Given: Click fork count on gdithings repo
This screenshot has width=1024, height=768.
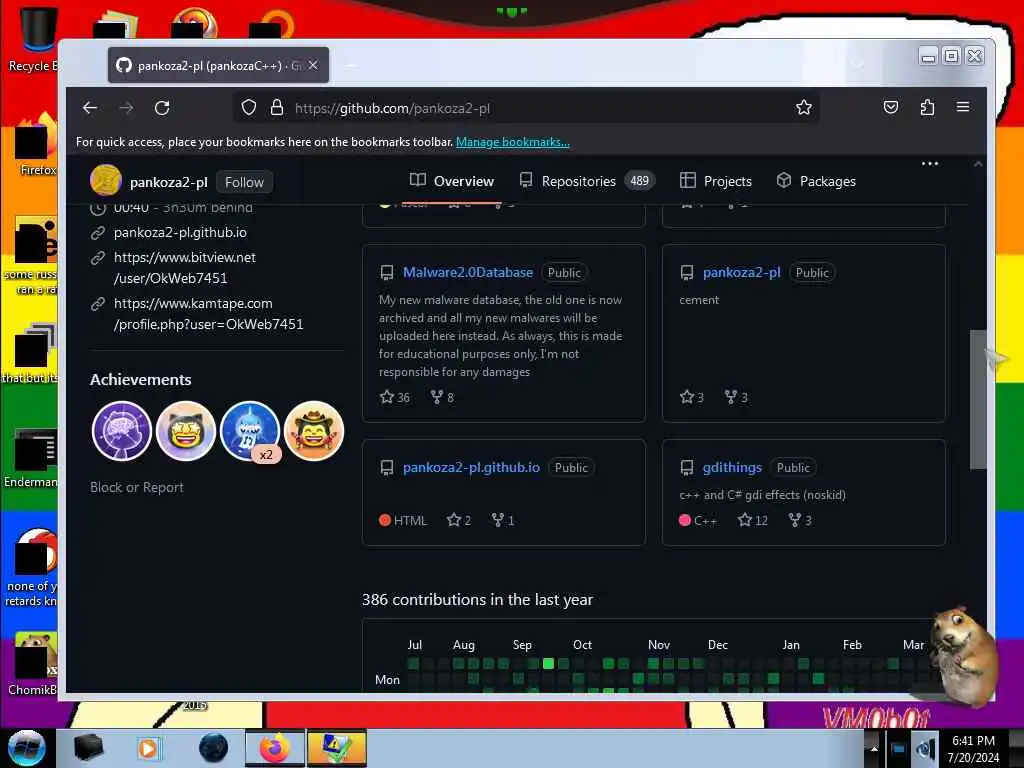Looking at the screenshot, I should pyautogui.click(x=800, y=520).
